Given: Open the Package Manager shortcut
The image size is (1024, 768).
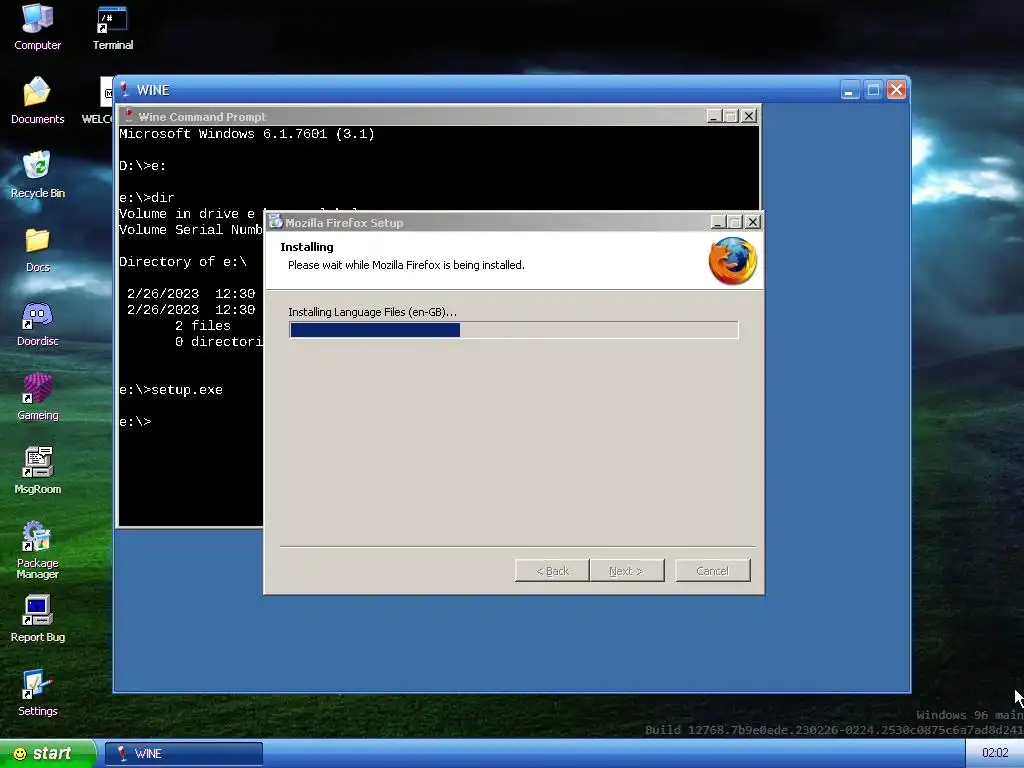Looking at the screenshot, I should (37, 549).
